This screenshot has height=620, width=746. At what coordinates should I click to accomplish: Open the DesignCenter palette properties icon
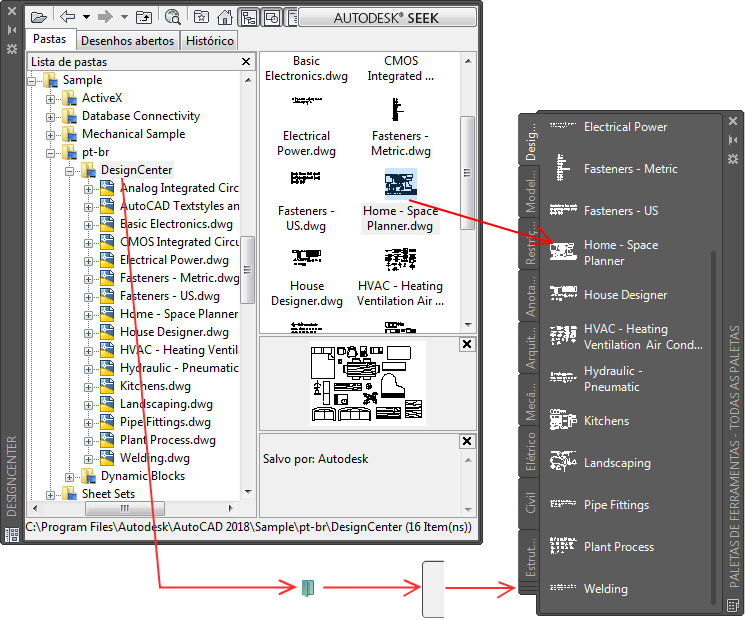pos(12,534)
